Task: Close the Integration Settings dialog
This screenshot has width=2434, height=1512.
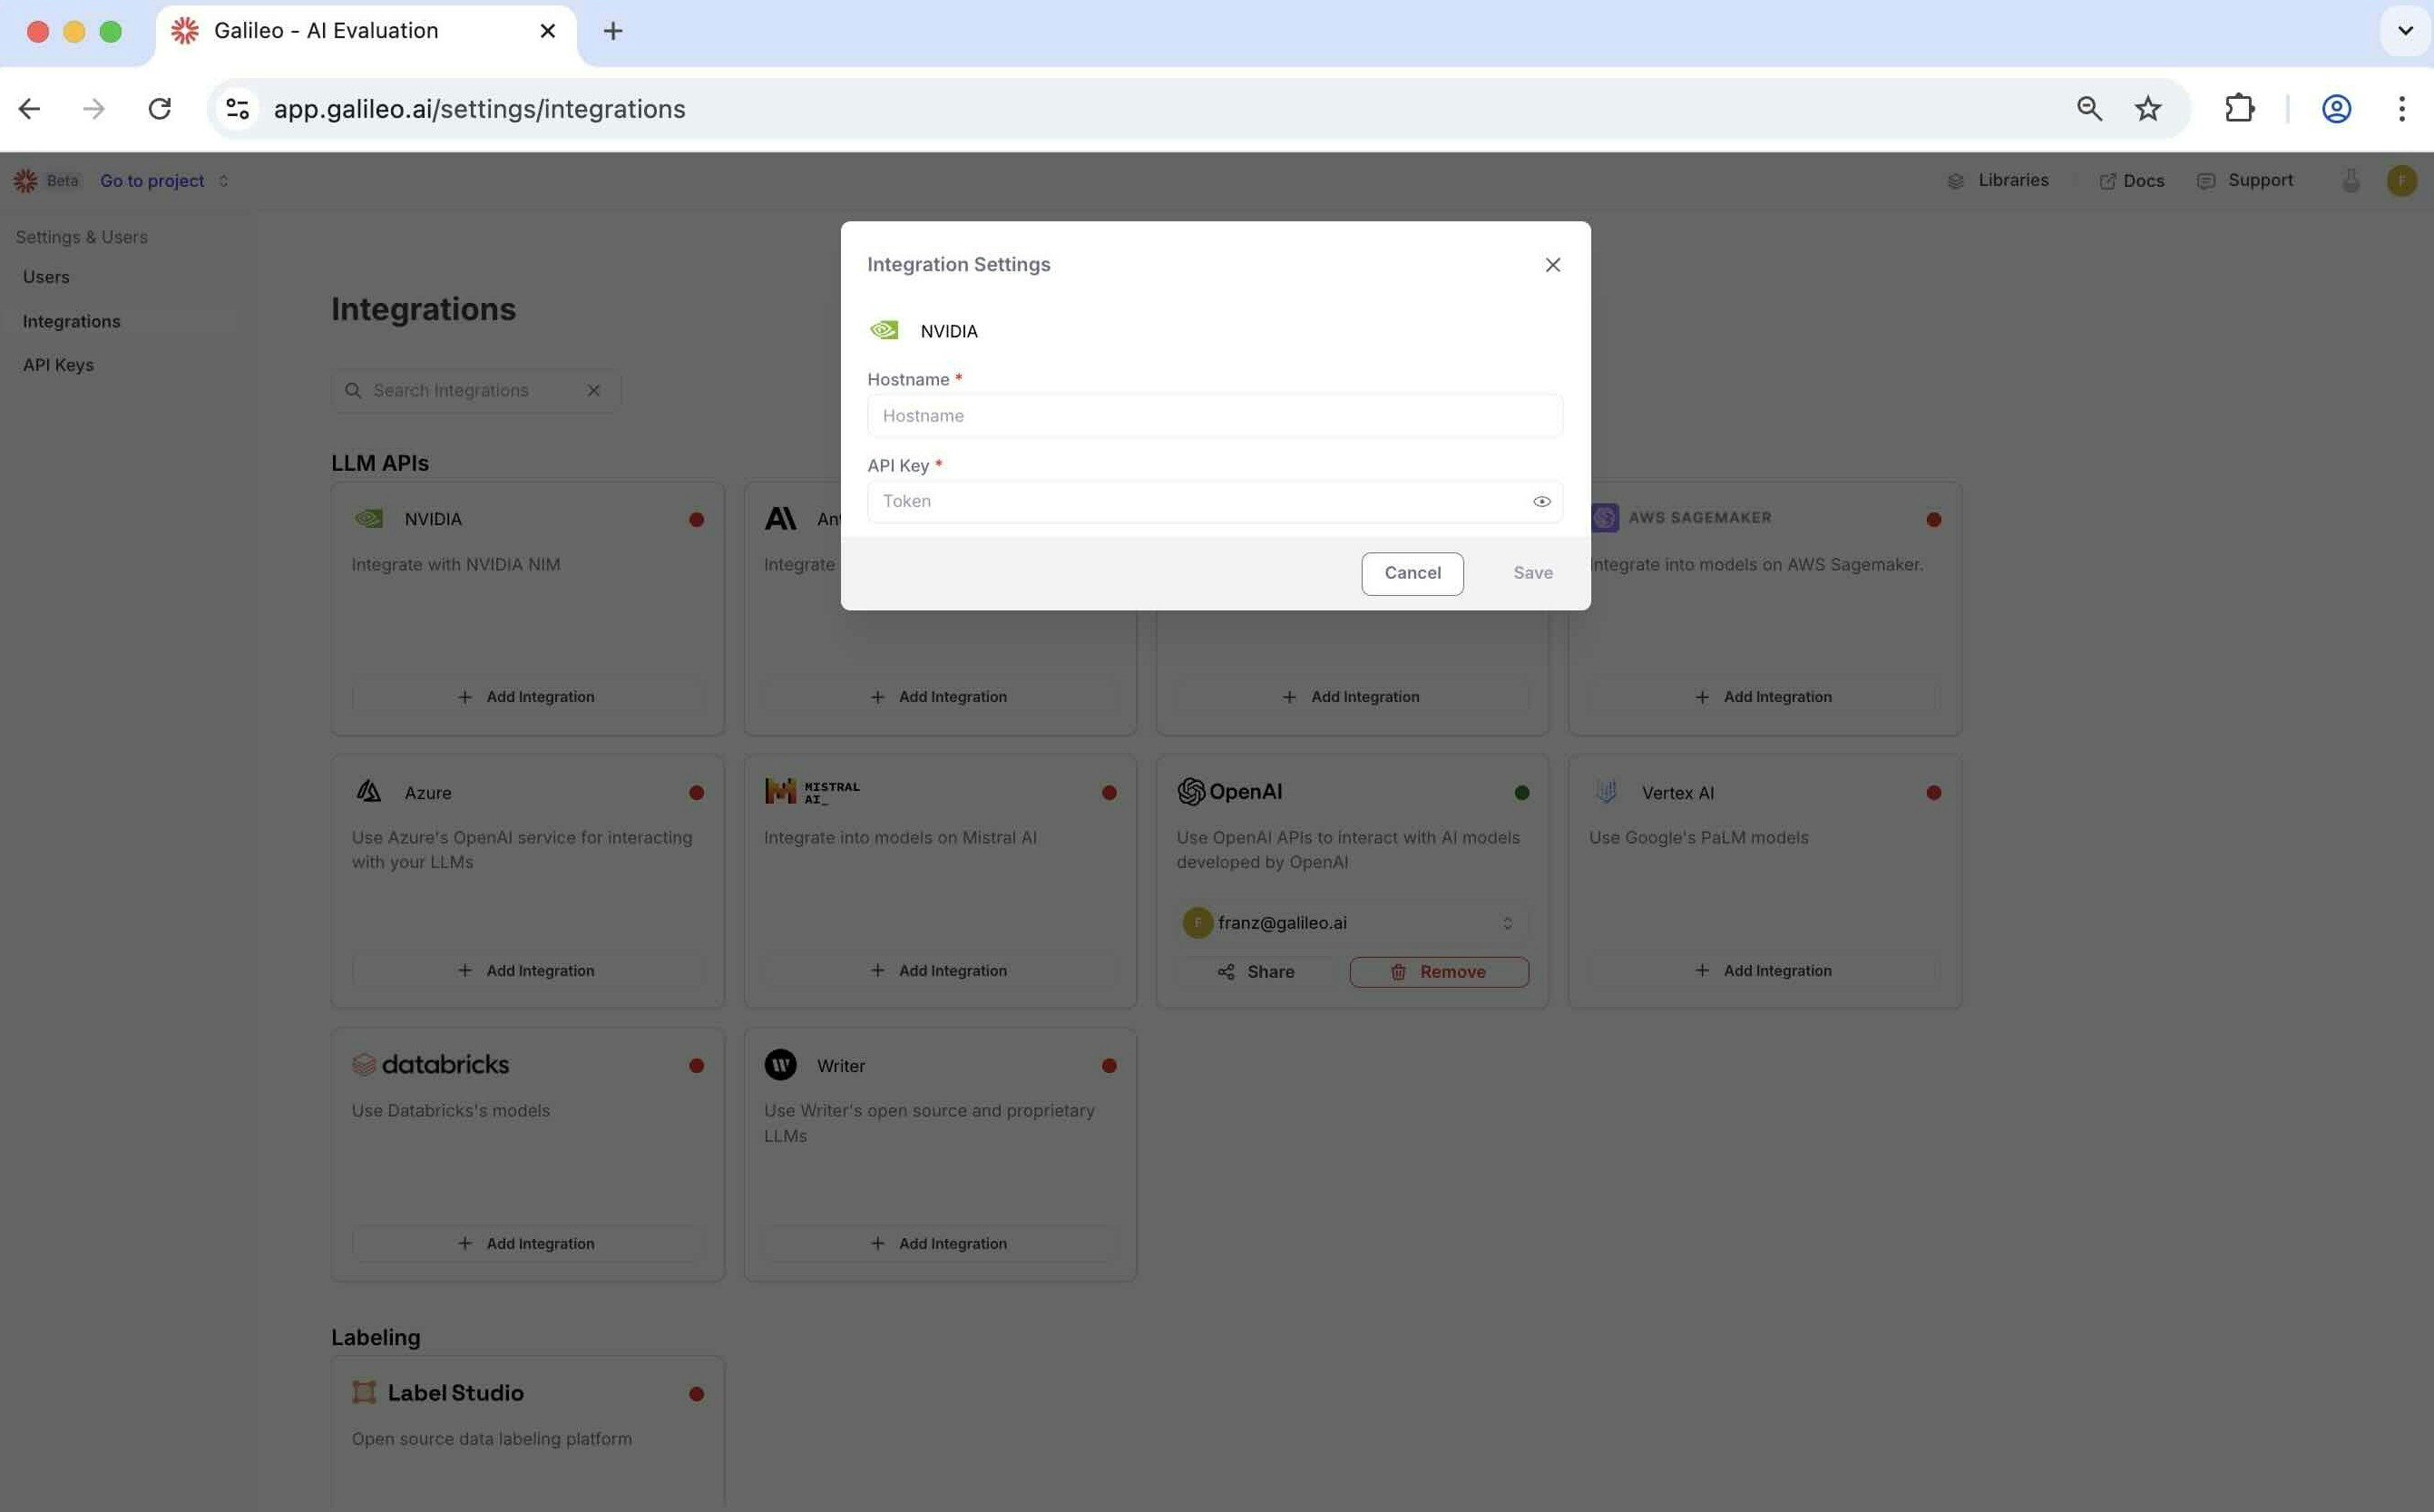Action: click(x=1552, y=265)
